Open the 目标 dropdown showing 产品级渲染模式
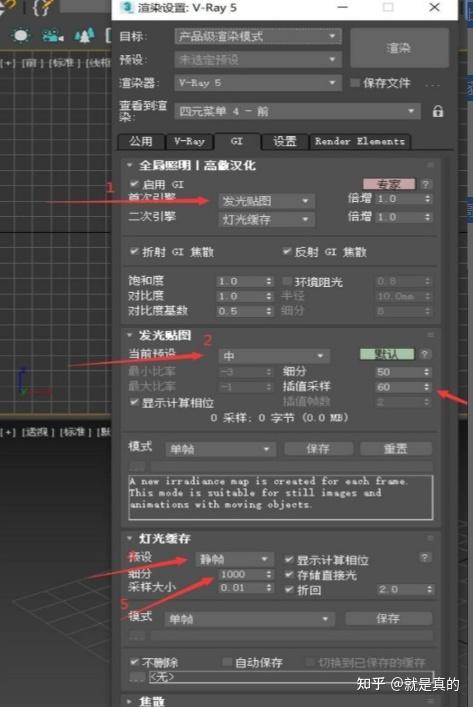This screenshot has width=473, height=707. (x=258, y=36)
